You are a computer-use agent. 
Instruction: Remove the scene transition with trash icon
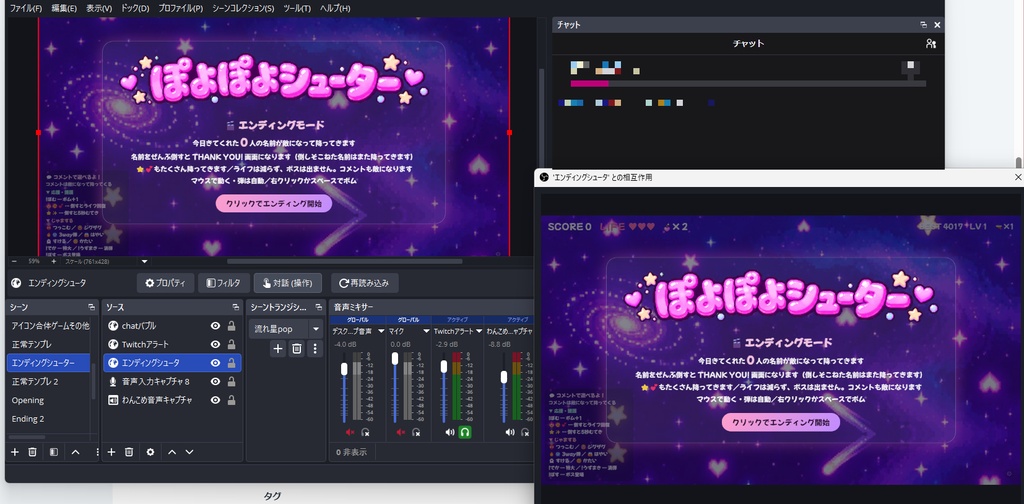point(296,349)
